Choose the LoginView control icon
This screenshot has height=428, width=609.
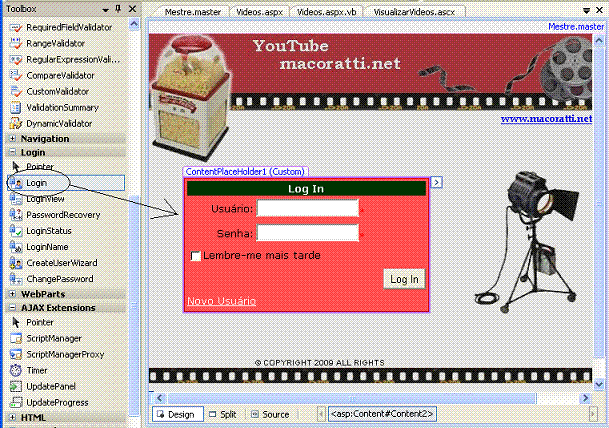pyautogui.click(x=16, y=199)
